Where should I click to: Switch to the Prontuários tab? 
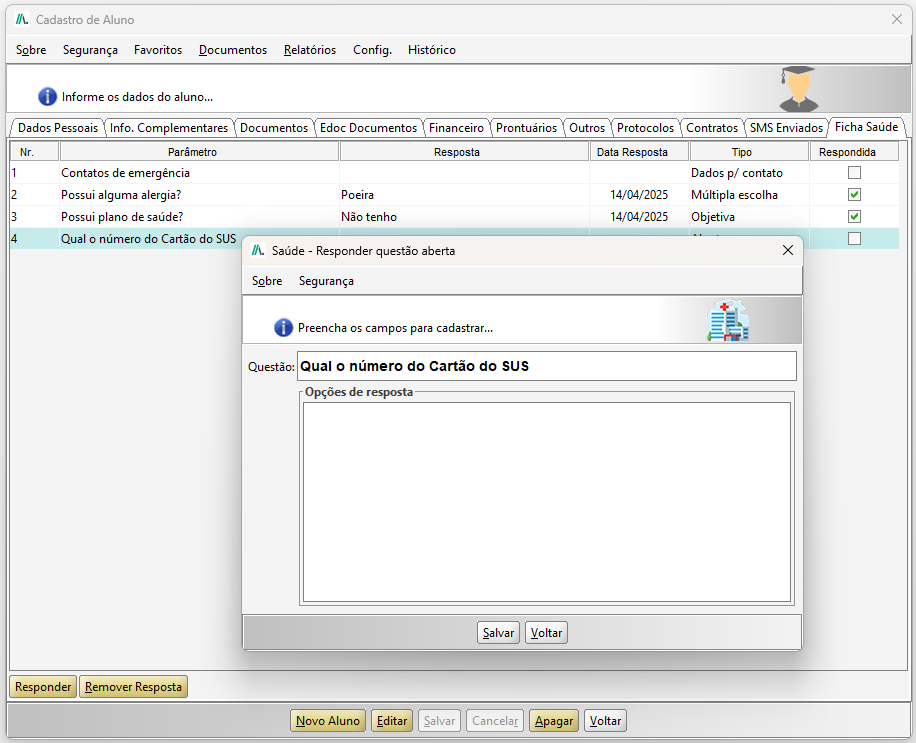point(526,128)
